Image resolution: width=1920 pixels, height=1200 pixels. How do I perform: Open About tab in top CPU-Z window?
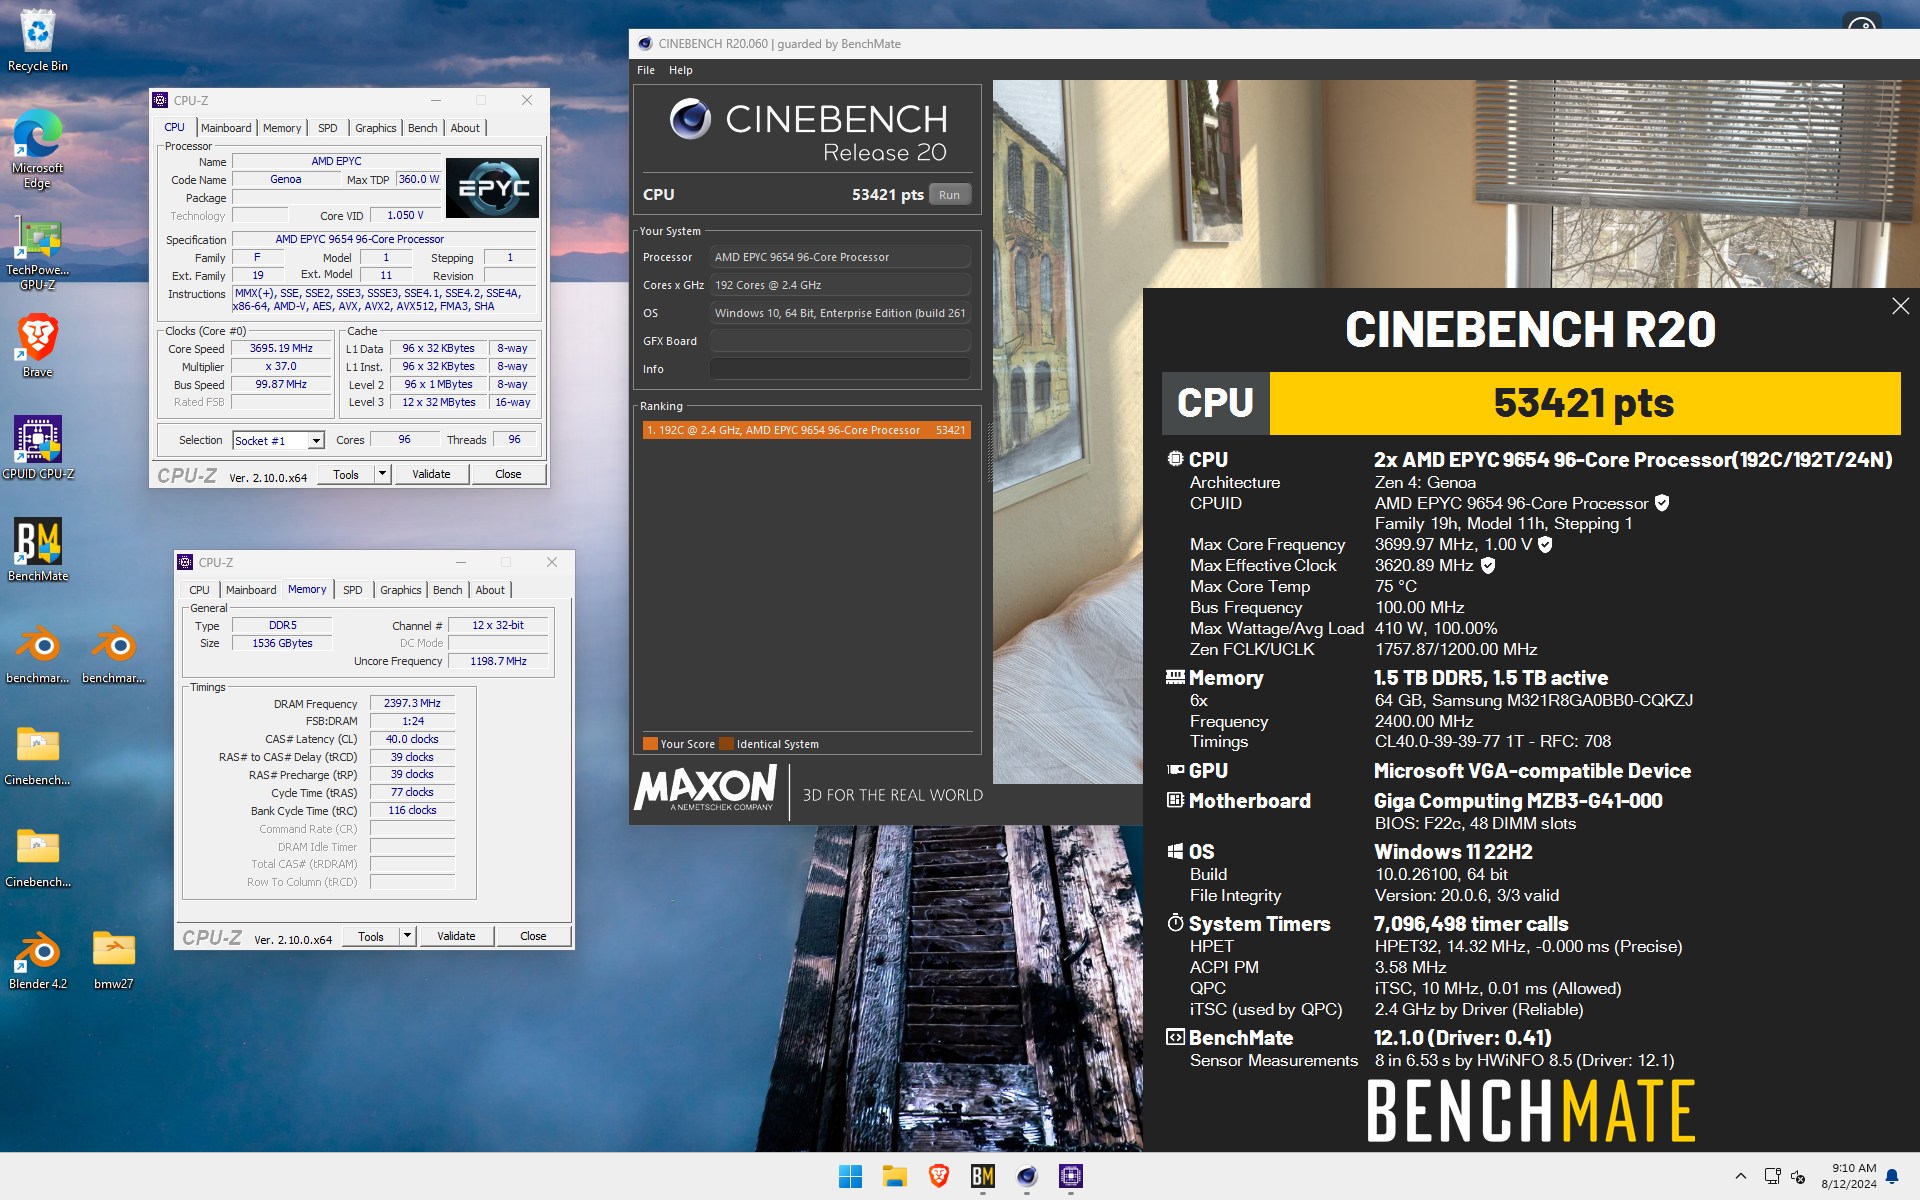pyautogui.click(x=465, y=128)
